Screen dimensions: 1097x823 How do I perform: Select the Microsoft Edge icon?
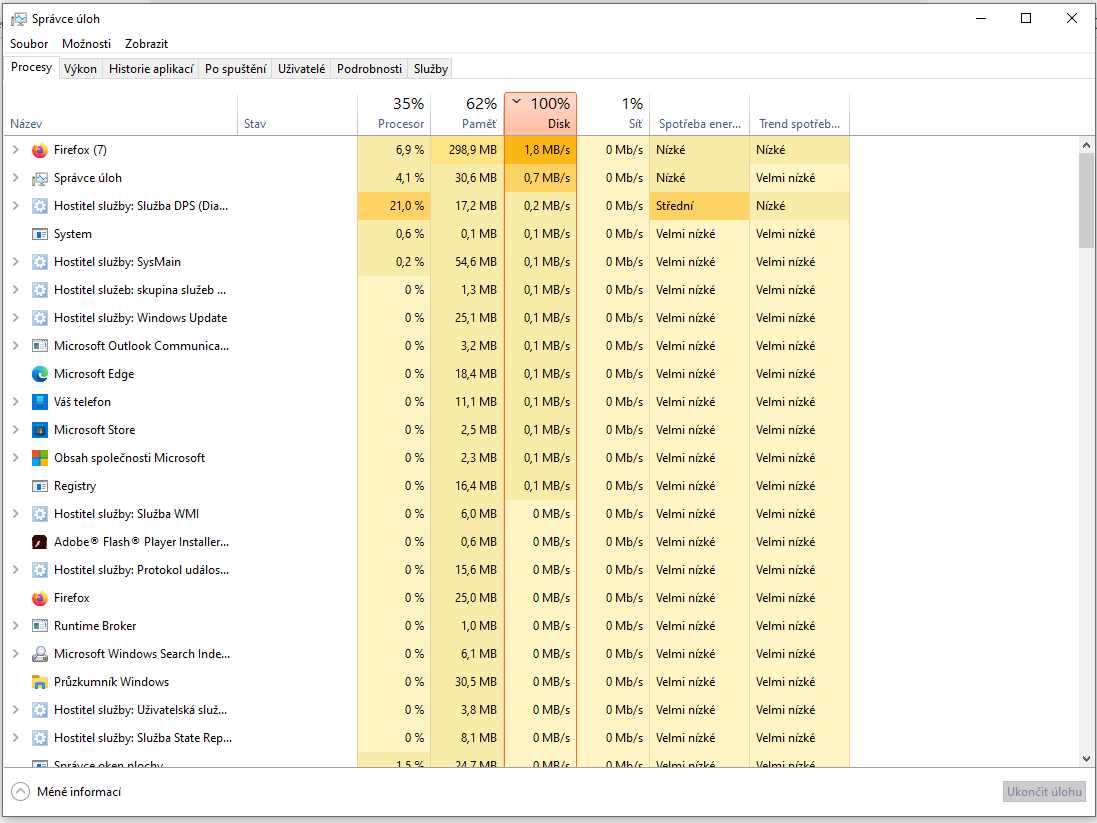click(39, 374)
